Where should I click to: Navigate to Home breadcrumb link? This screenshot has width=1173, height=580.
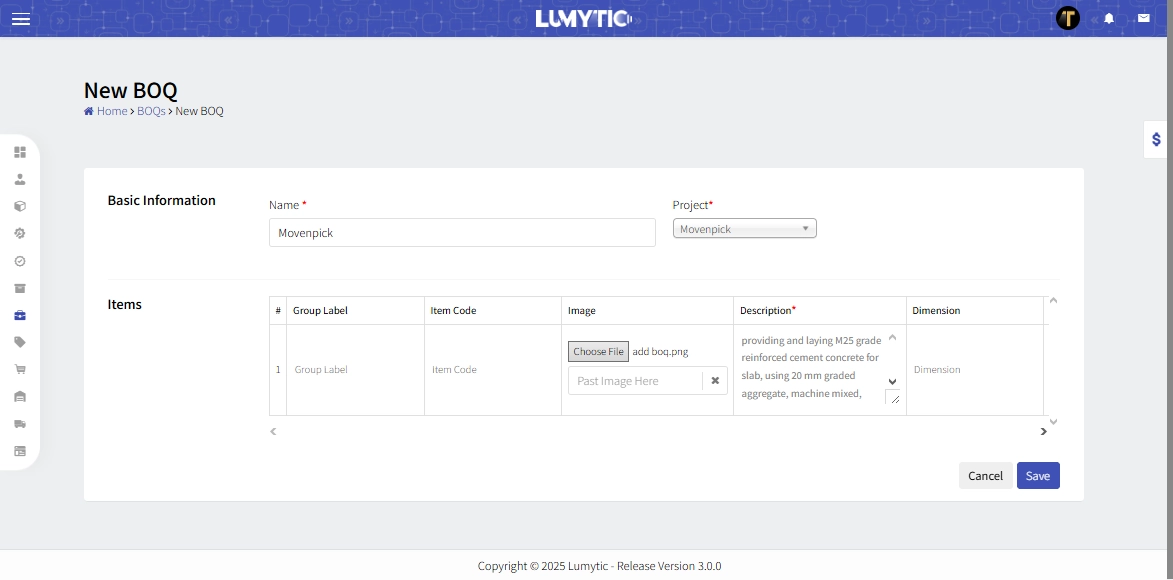tap(111, 111)
